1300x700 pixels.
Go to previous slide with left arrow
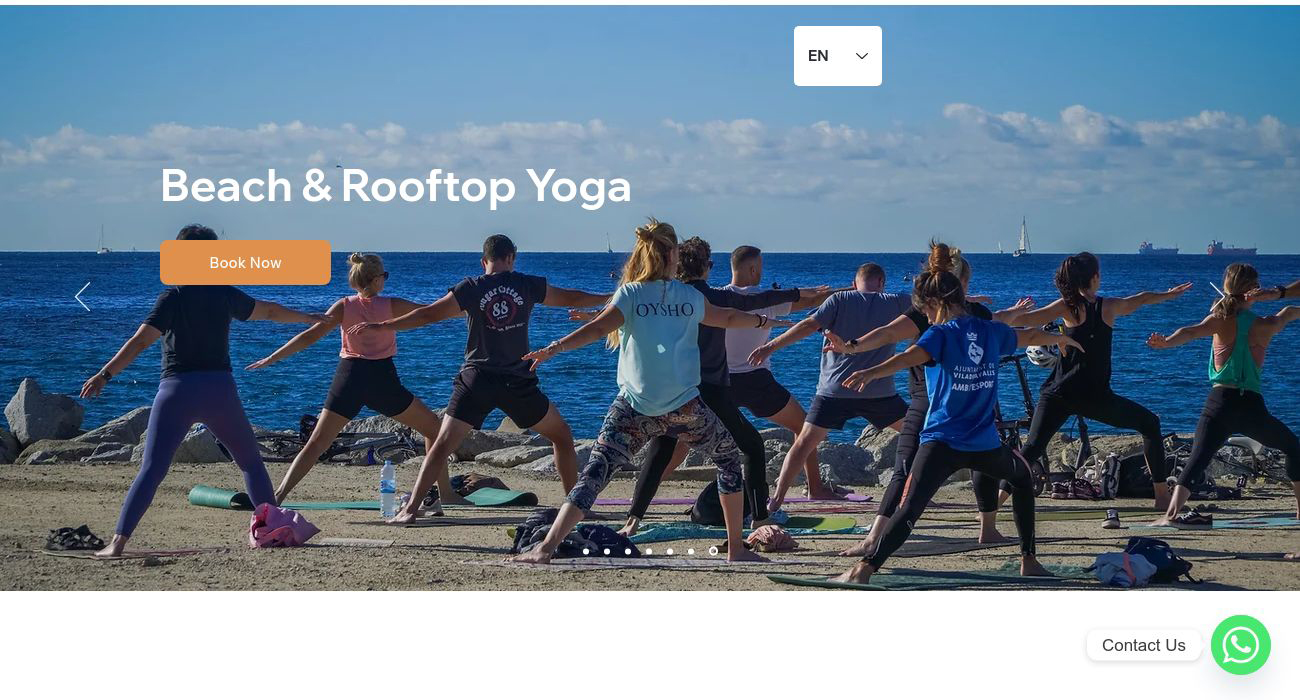82,296
